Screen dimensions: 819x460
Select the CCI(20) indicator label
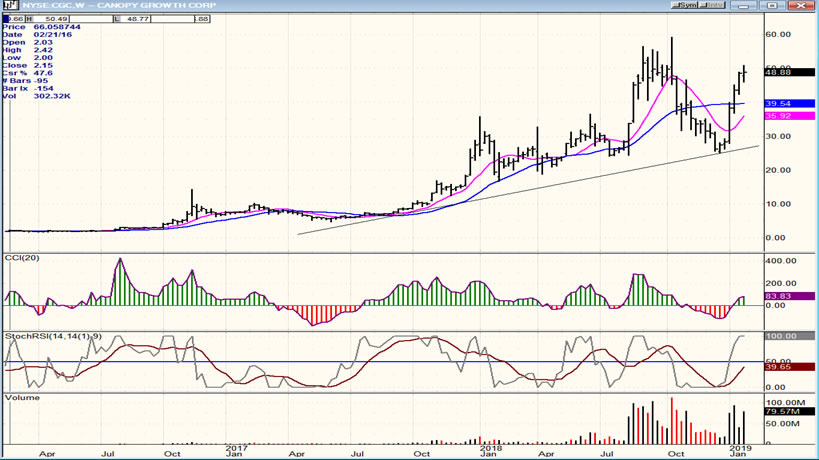[24, 258]
